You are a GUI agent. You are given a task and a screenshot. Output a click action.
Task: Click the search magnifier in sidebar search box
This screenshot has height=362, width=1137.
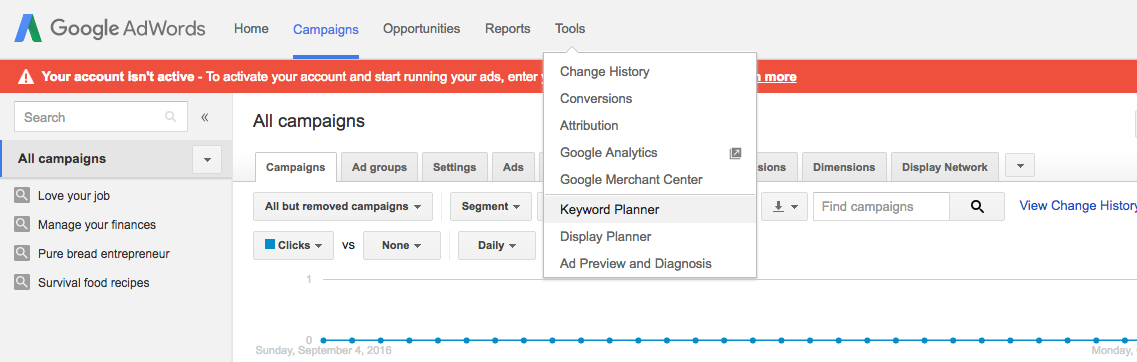coord(170,117)
